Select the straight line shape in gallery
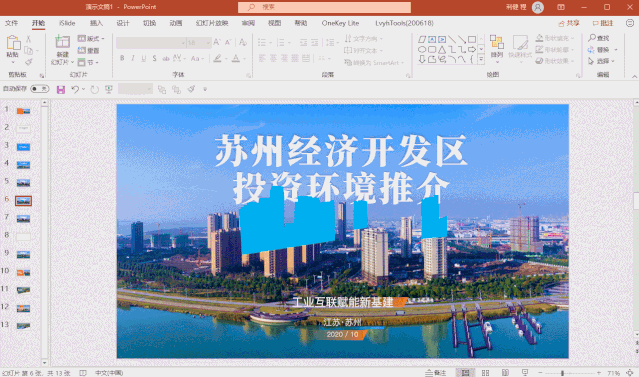This screenshot has width=639, height=377. (x=452, y=40)
